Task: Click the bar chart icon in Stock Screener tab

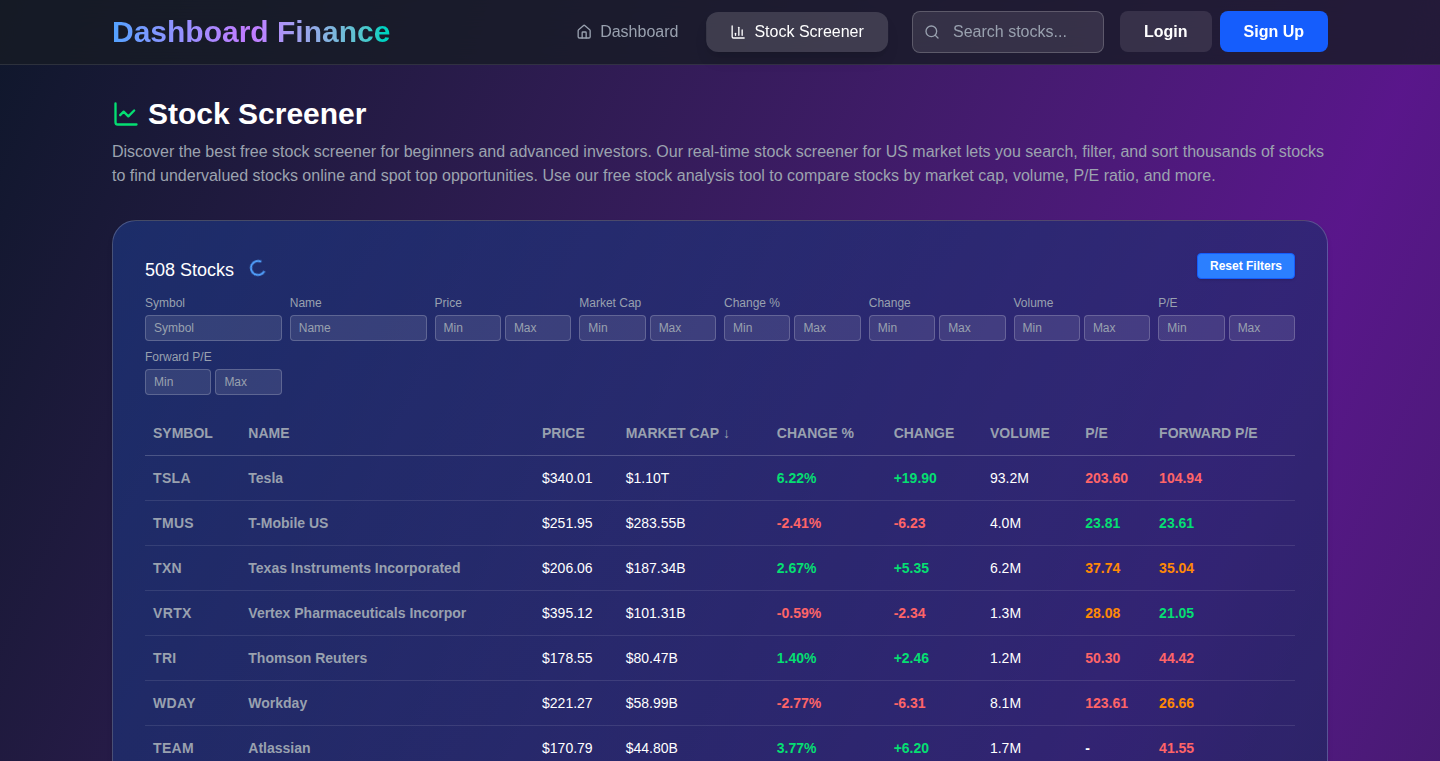Action: [738, 32]
